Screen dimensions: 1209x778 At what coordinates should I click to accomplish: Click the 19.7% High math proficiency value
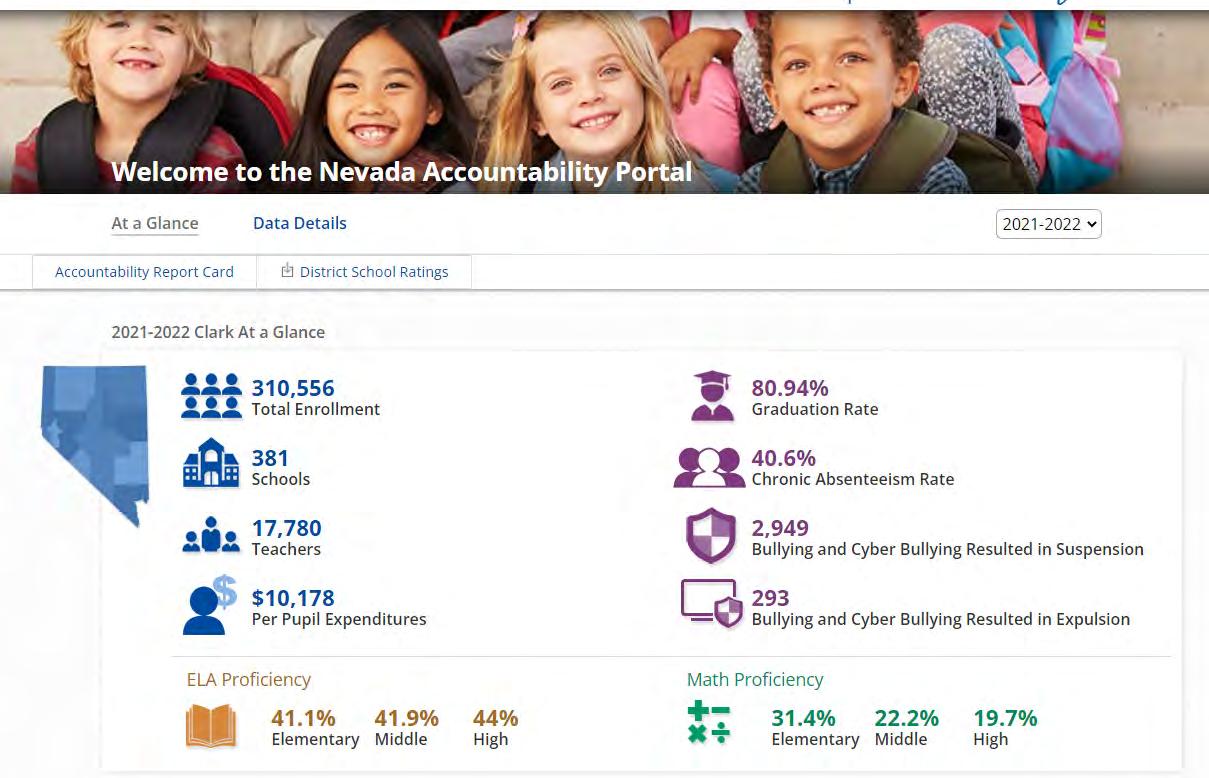[x=1005, y=718]
